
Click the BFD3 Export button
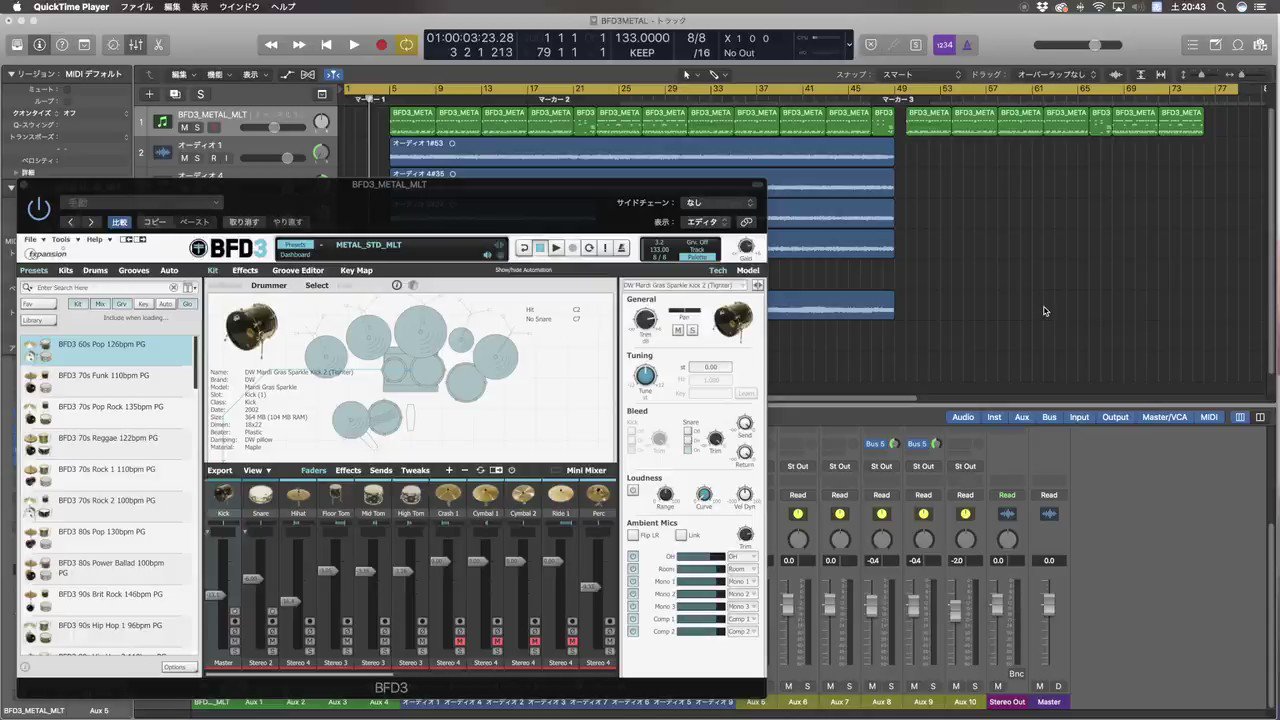219,470
